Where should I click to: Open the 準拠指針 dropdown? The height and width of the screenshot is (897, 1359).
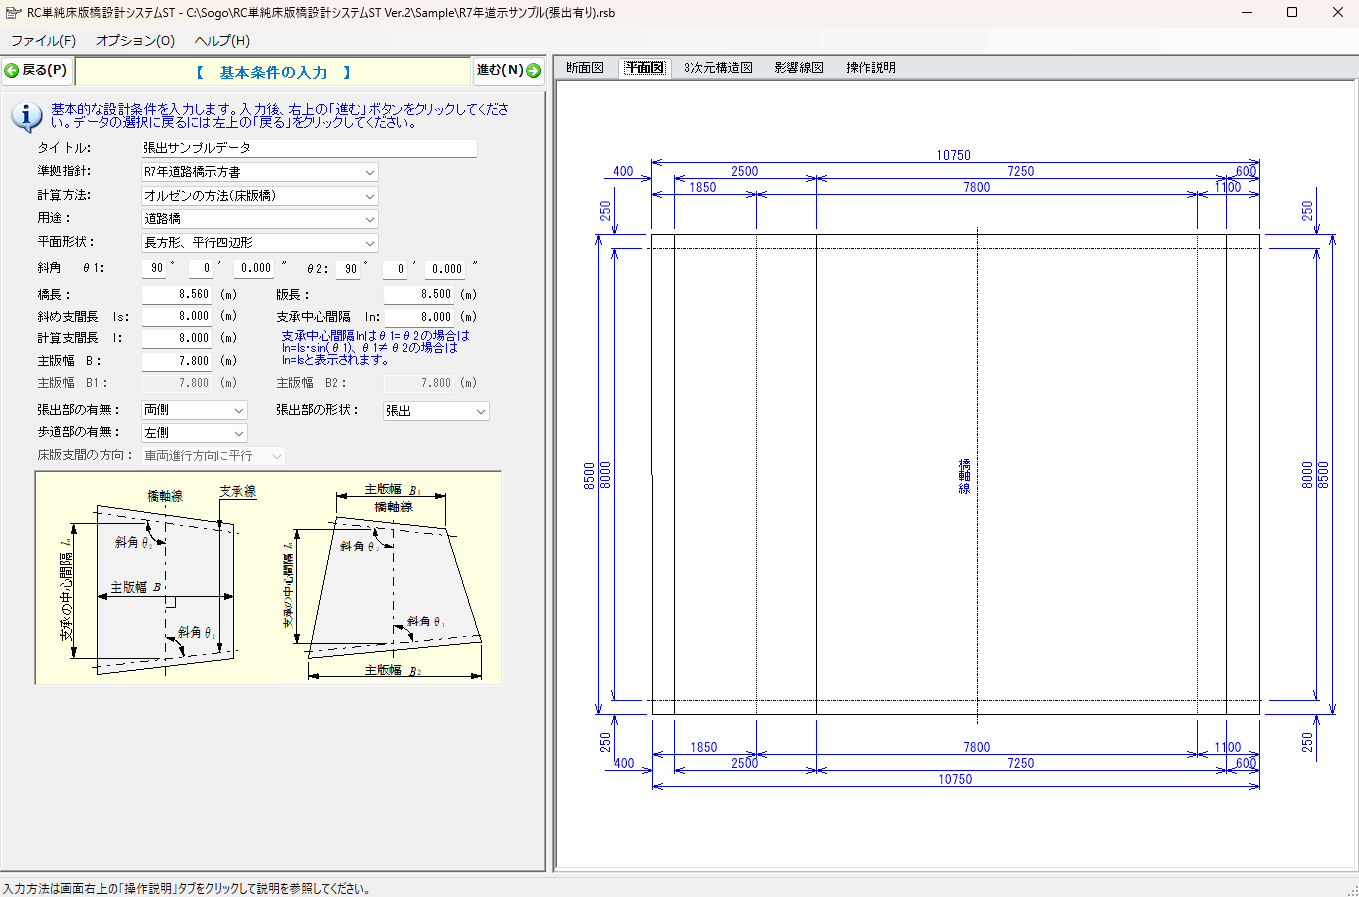(369, 172)
